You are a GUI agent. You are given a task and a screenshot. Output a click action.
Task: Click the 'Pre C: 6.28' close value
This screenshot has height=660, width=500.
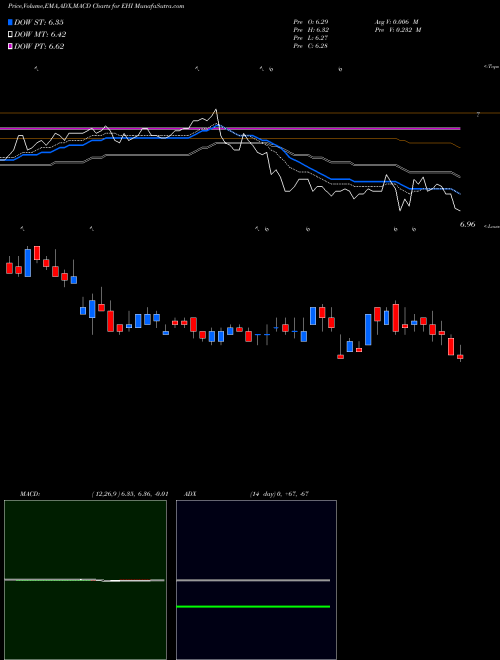[311, 46]
